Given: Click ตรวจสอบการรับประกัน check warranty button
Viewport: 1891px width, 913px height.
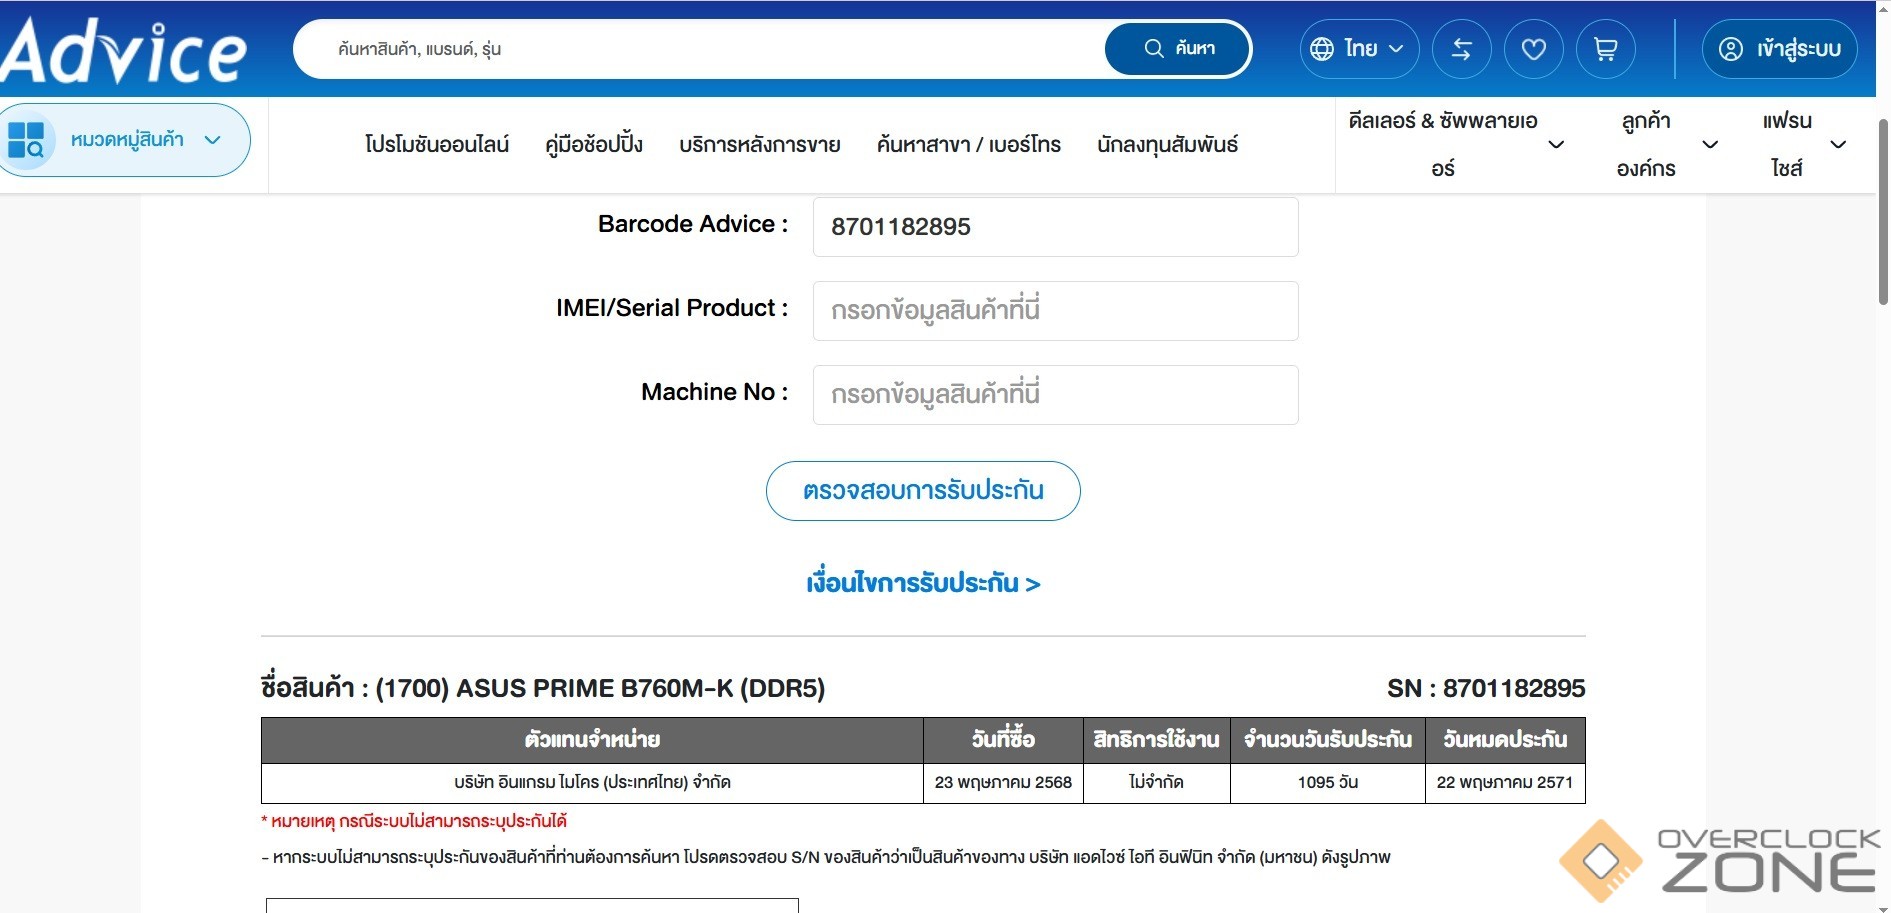Looking at the screenshot, I should tap(923, 491).
